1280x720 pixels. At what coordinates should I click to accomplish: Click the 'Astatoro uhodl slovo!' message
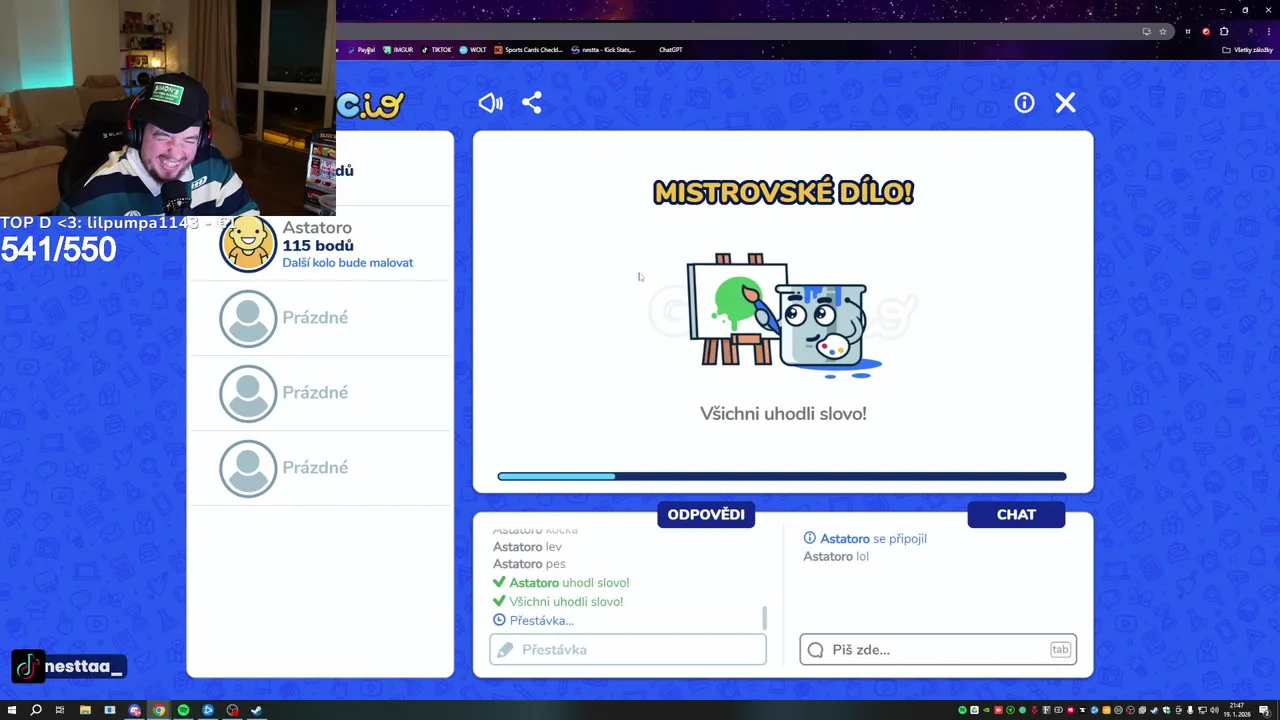click(561, 583)
